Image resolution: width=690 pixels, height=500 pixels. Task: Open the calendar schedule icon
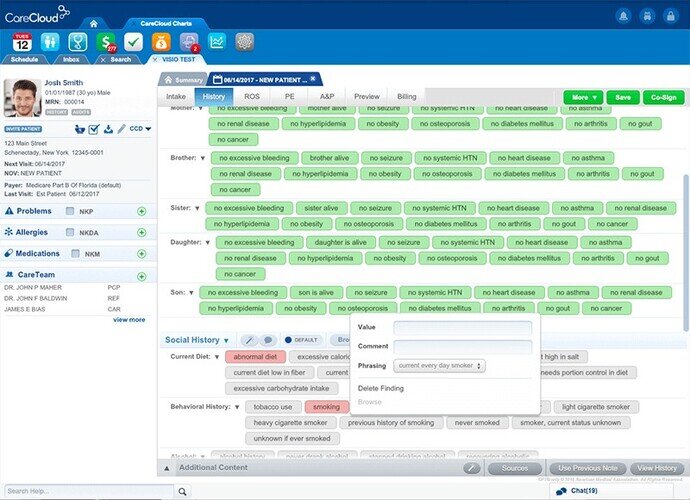coord(23,42)
